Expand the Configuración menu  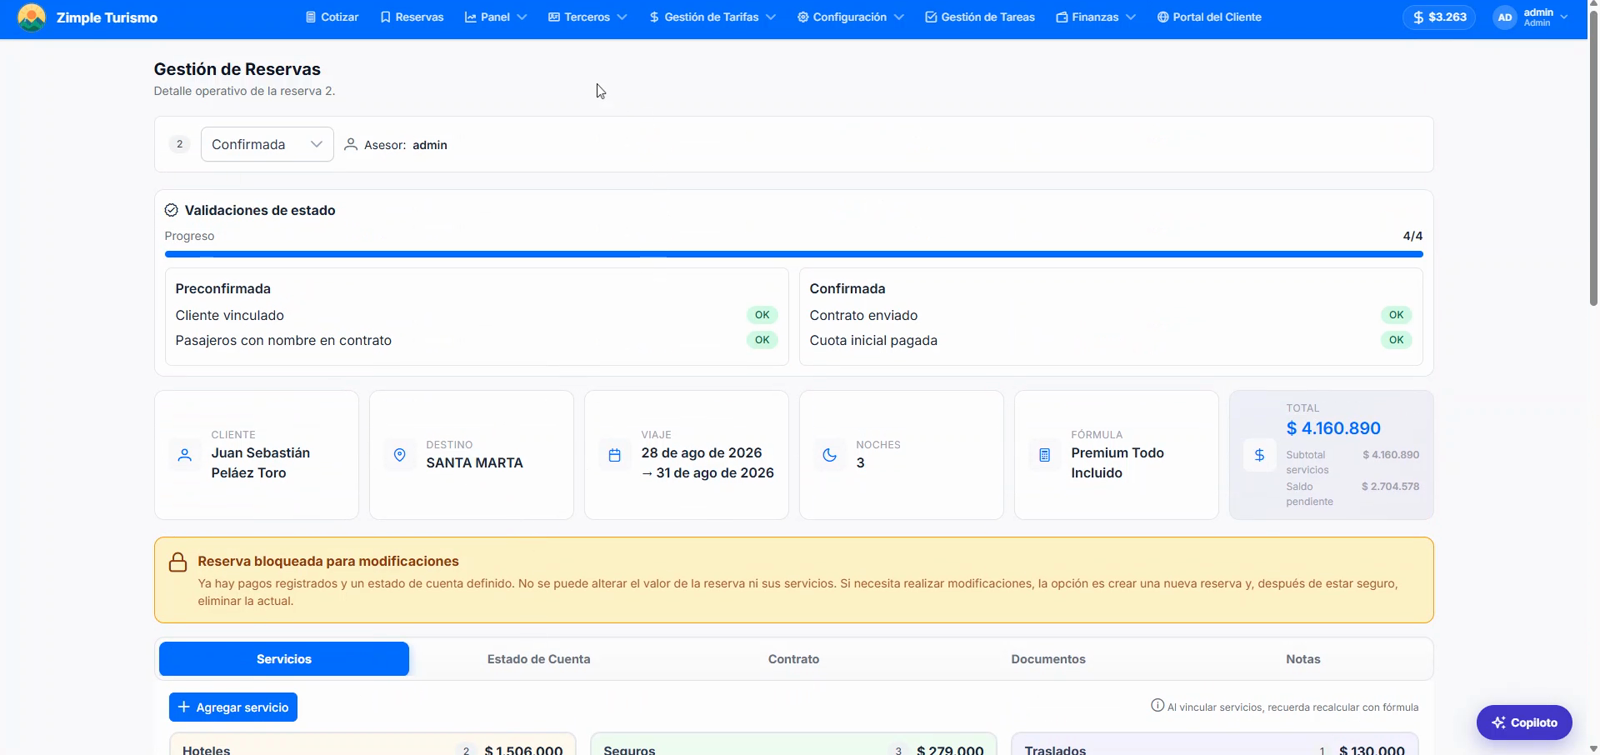pyautogui.click(x=850, y=17)
